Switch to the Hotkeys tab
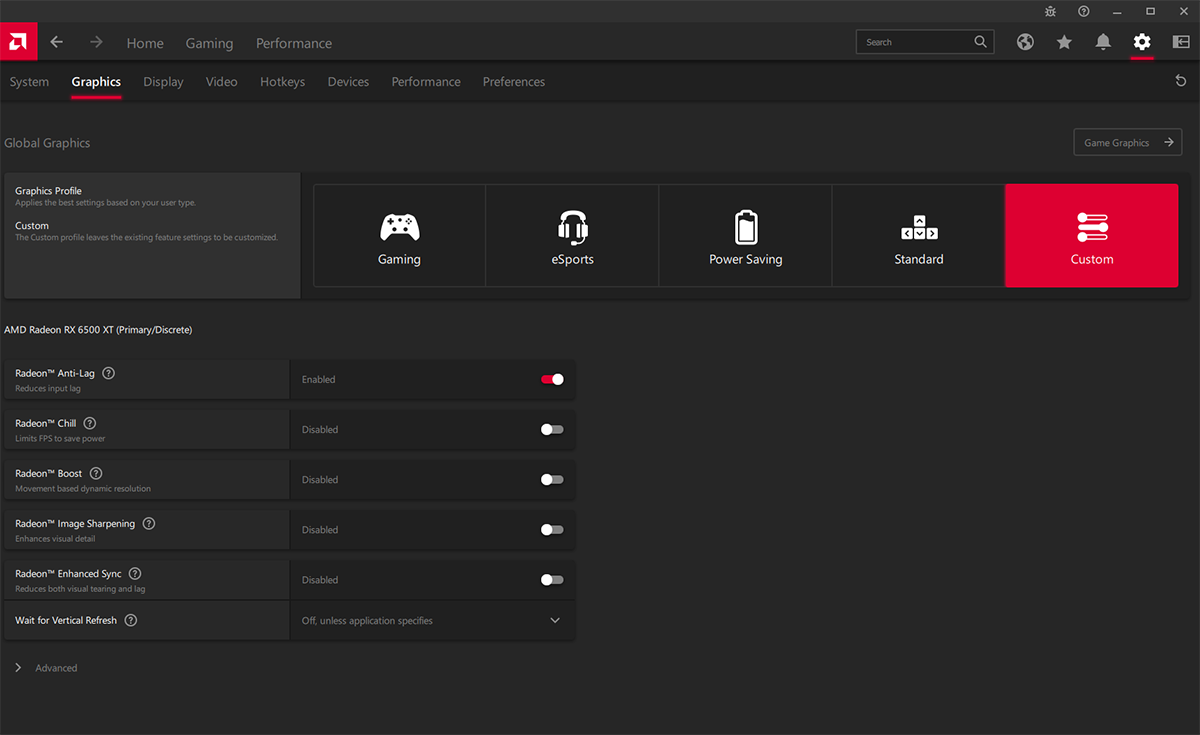The height and width of the screenshot is (735, 1200). pos(282,82)
